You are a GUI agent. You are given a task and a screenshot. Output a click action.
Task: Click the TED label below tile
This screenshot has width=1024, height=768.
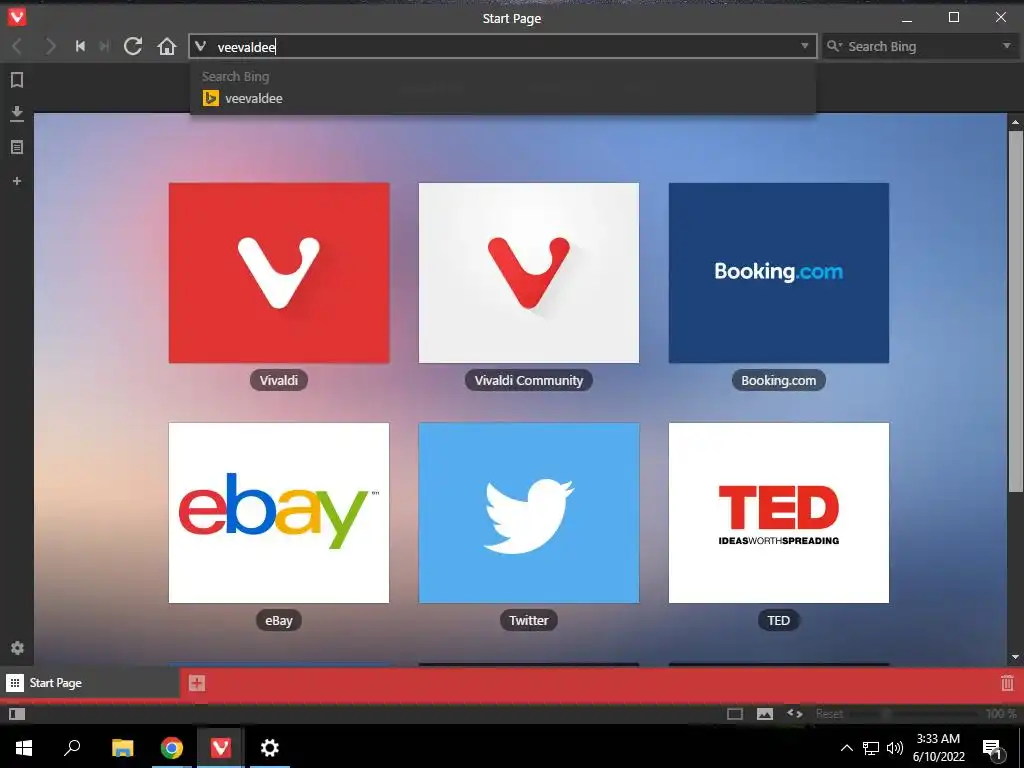(x=778, y=620)
